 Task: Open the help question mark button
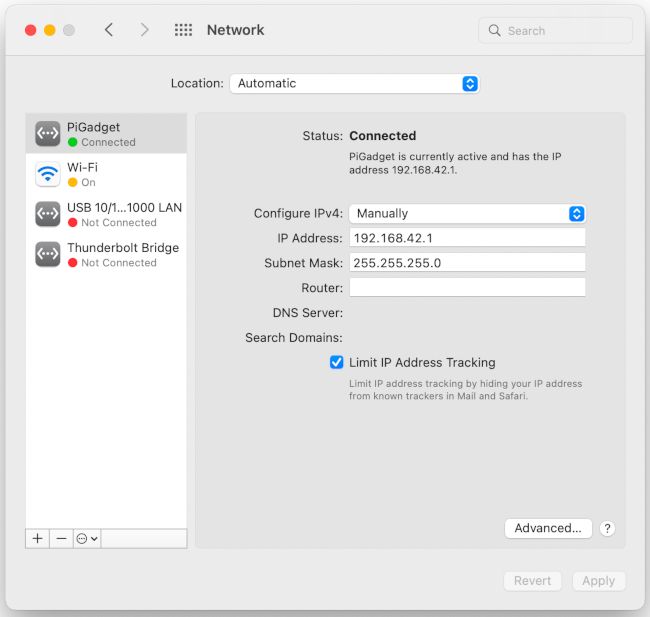coord(608,528)
